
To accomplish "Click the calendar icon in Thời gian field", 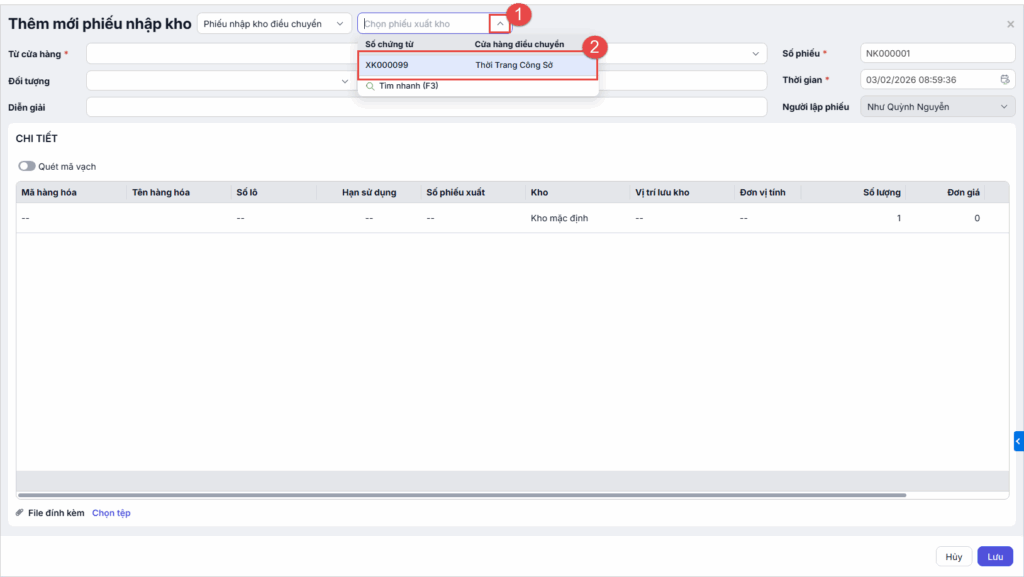I will 1004,80.
